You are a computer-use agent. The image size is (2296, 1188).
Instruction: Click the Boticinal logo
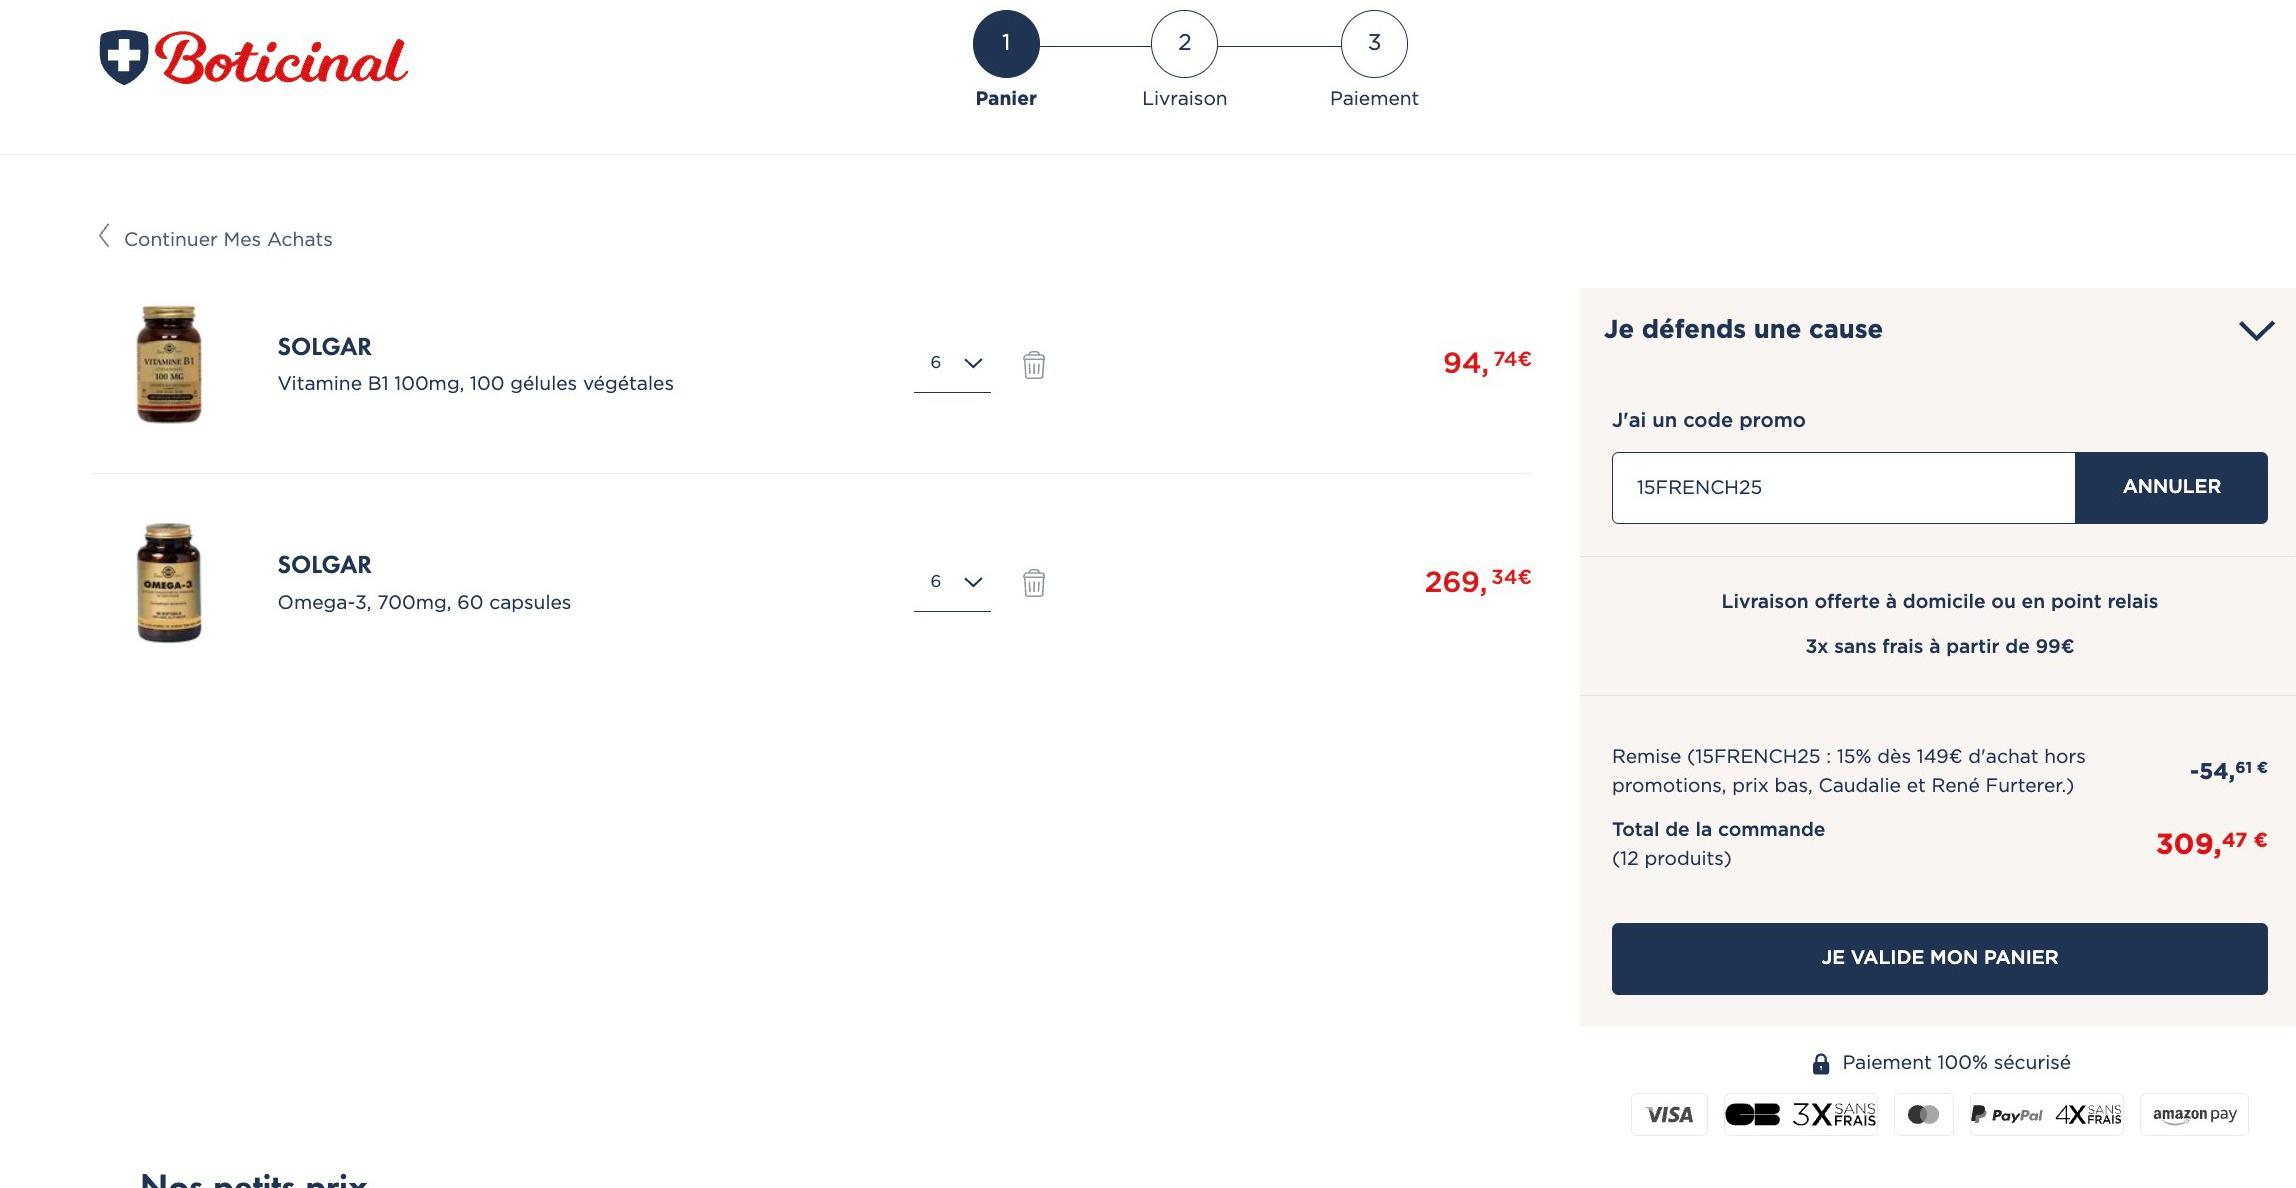point(253,57)
